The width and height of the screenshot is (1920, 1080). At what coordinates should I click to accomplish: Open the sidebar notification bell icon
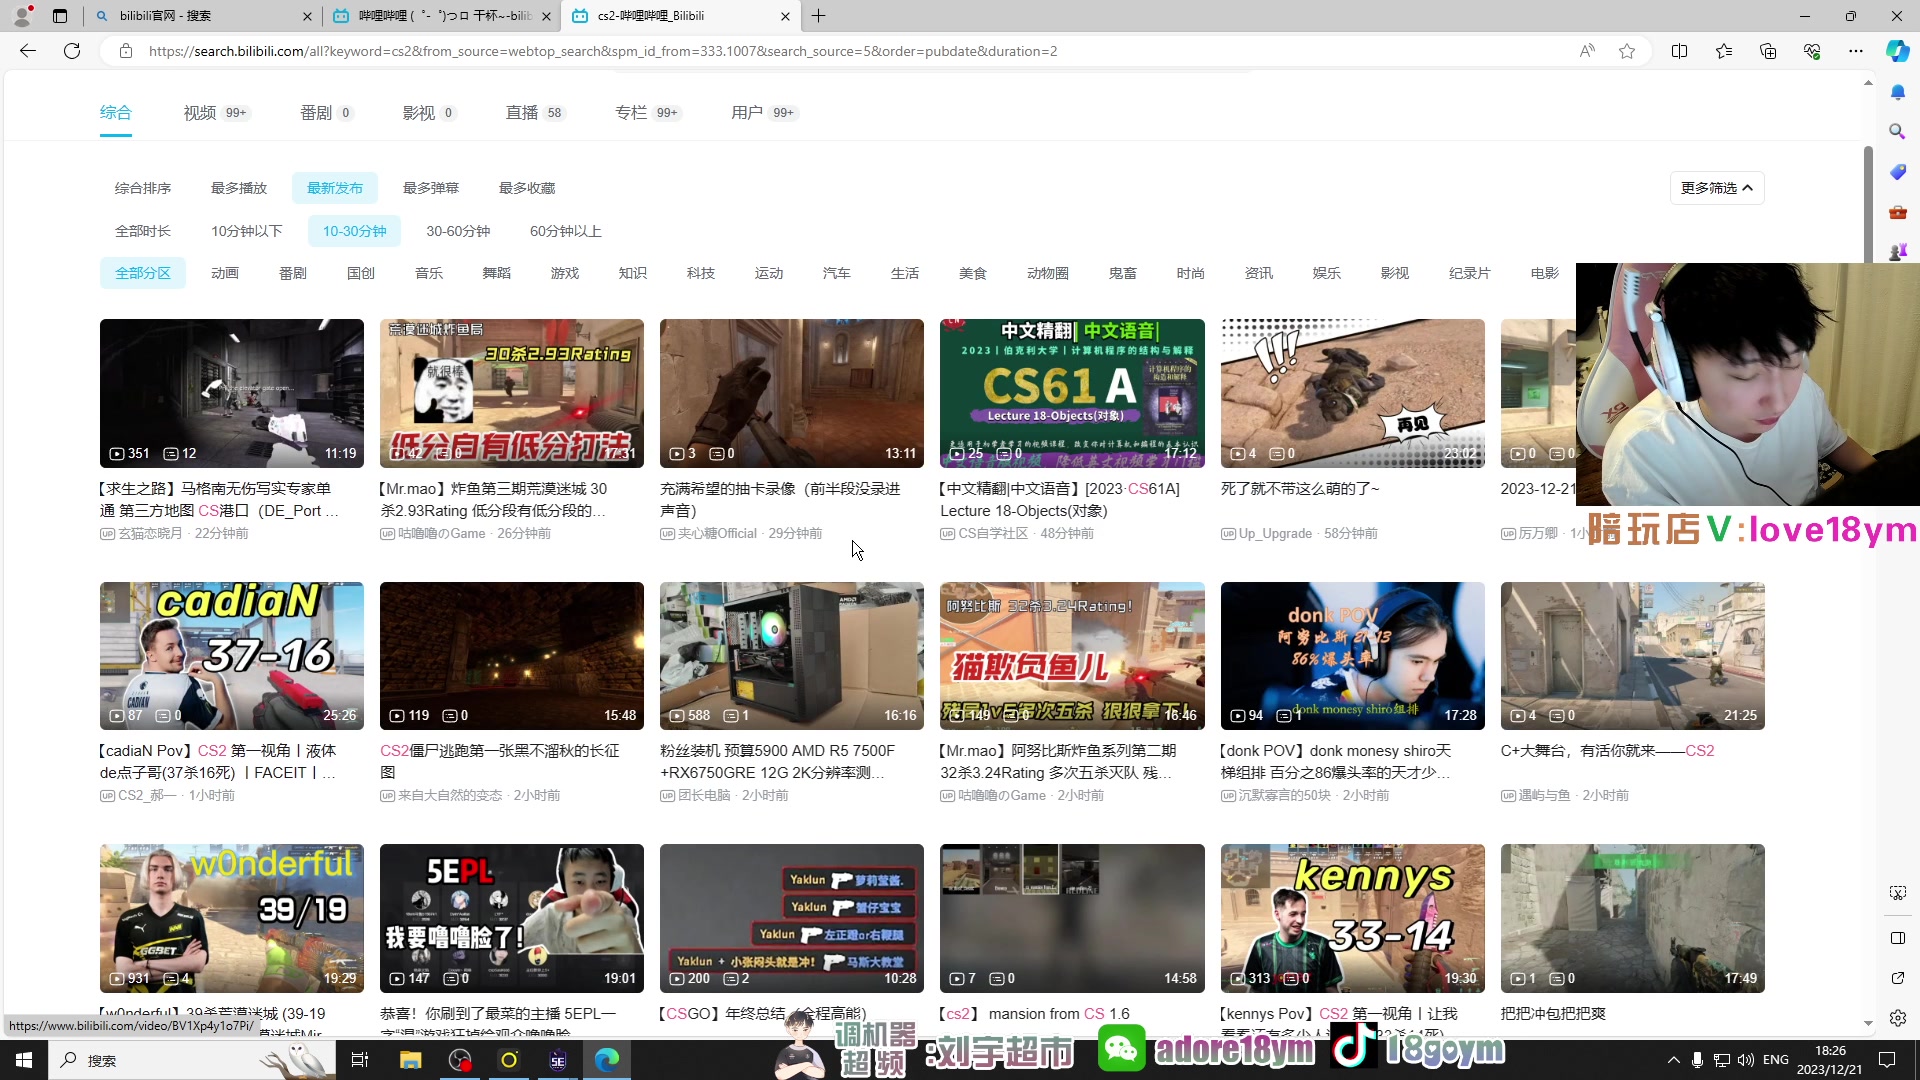1897,92
